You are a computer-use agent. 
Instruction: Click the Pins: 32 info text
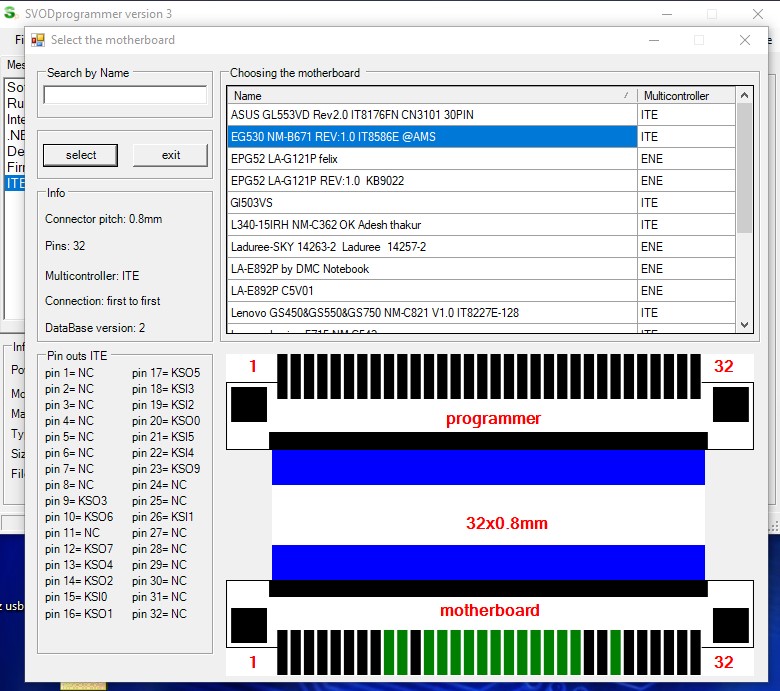pyautogui.click(x=65, y=246)
